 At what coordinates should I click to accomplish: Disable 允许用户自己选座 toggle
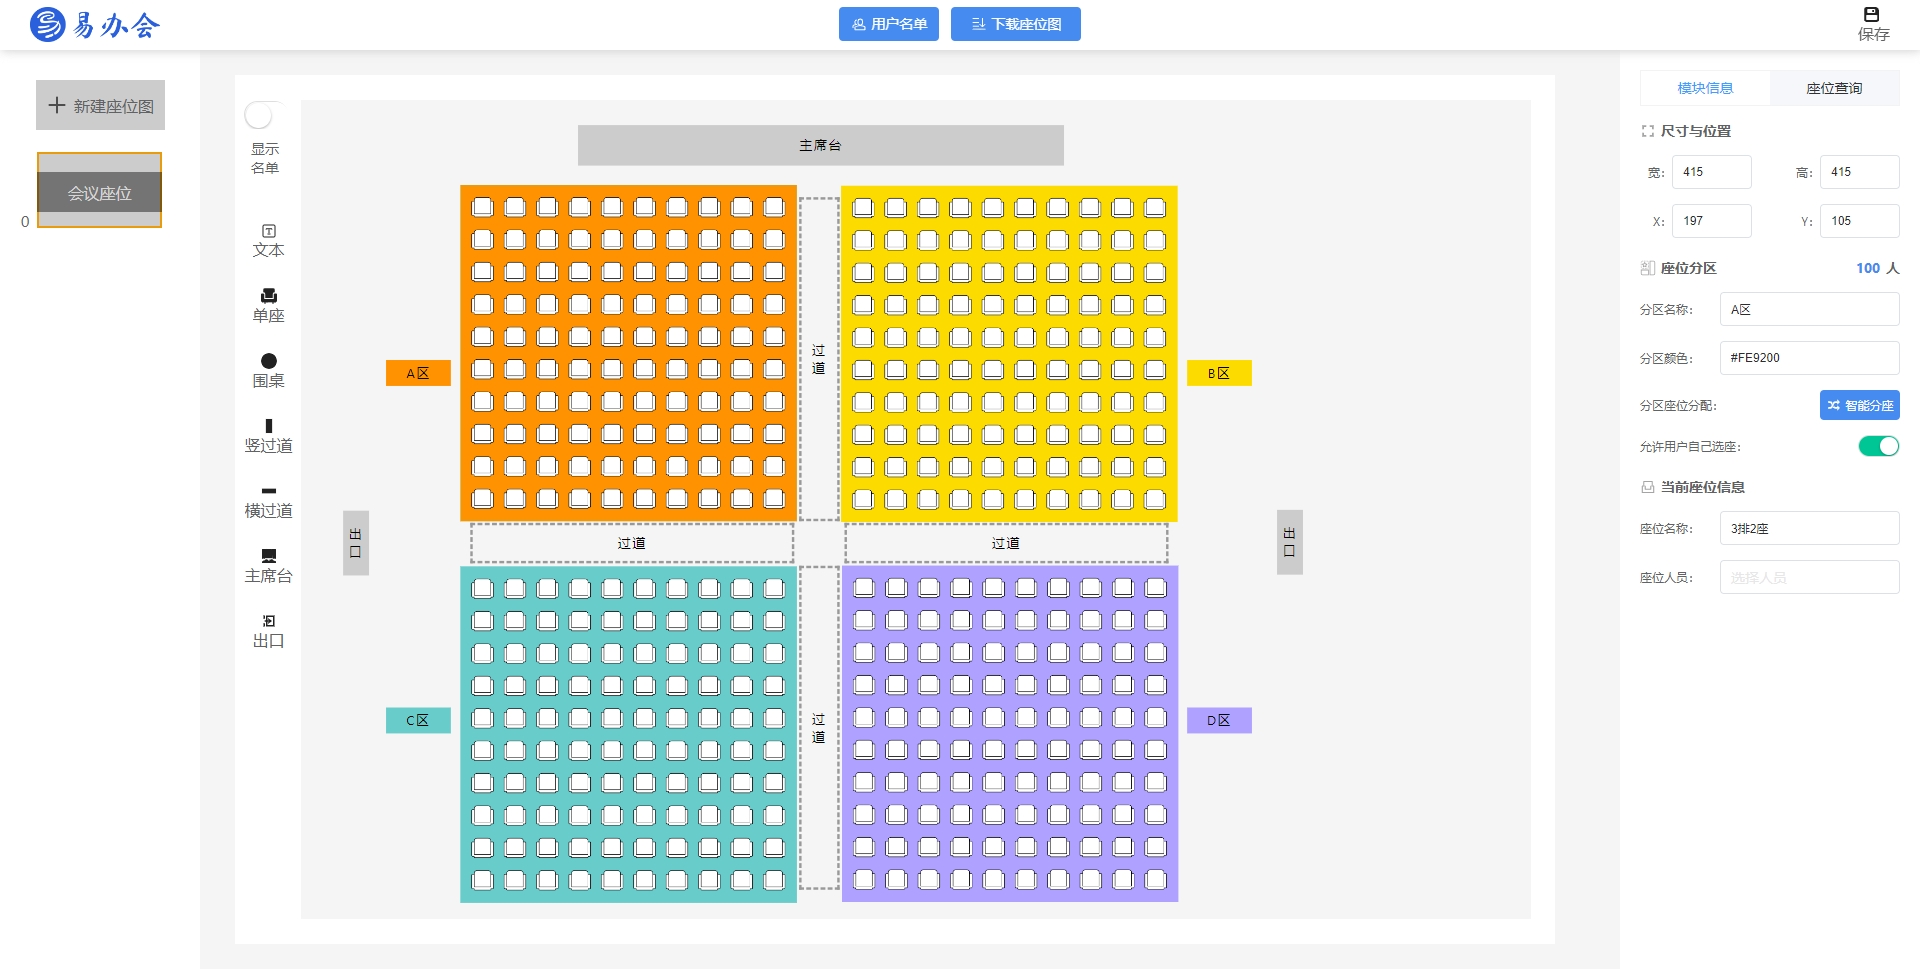(x=1878, y=446)
